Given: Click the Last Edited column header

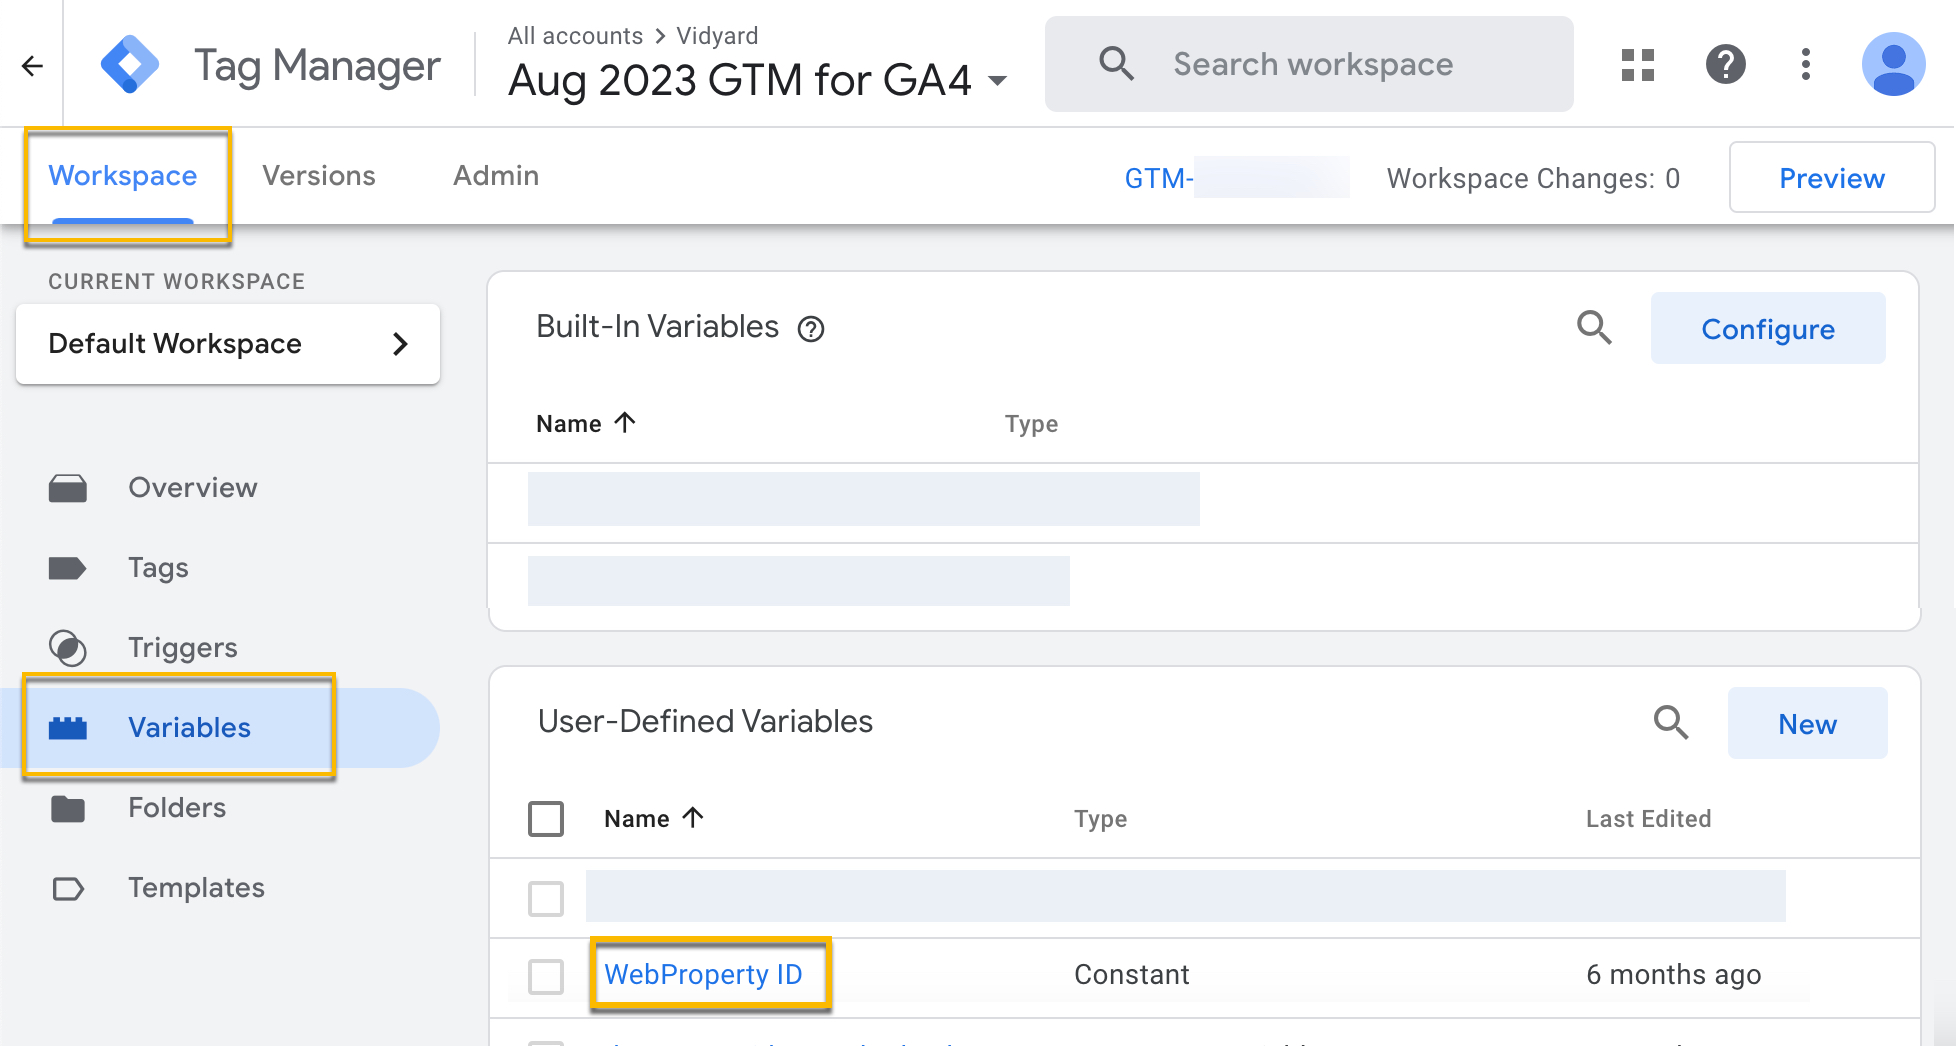Looking at the screenshot, I should 1648,819.
